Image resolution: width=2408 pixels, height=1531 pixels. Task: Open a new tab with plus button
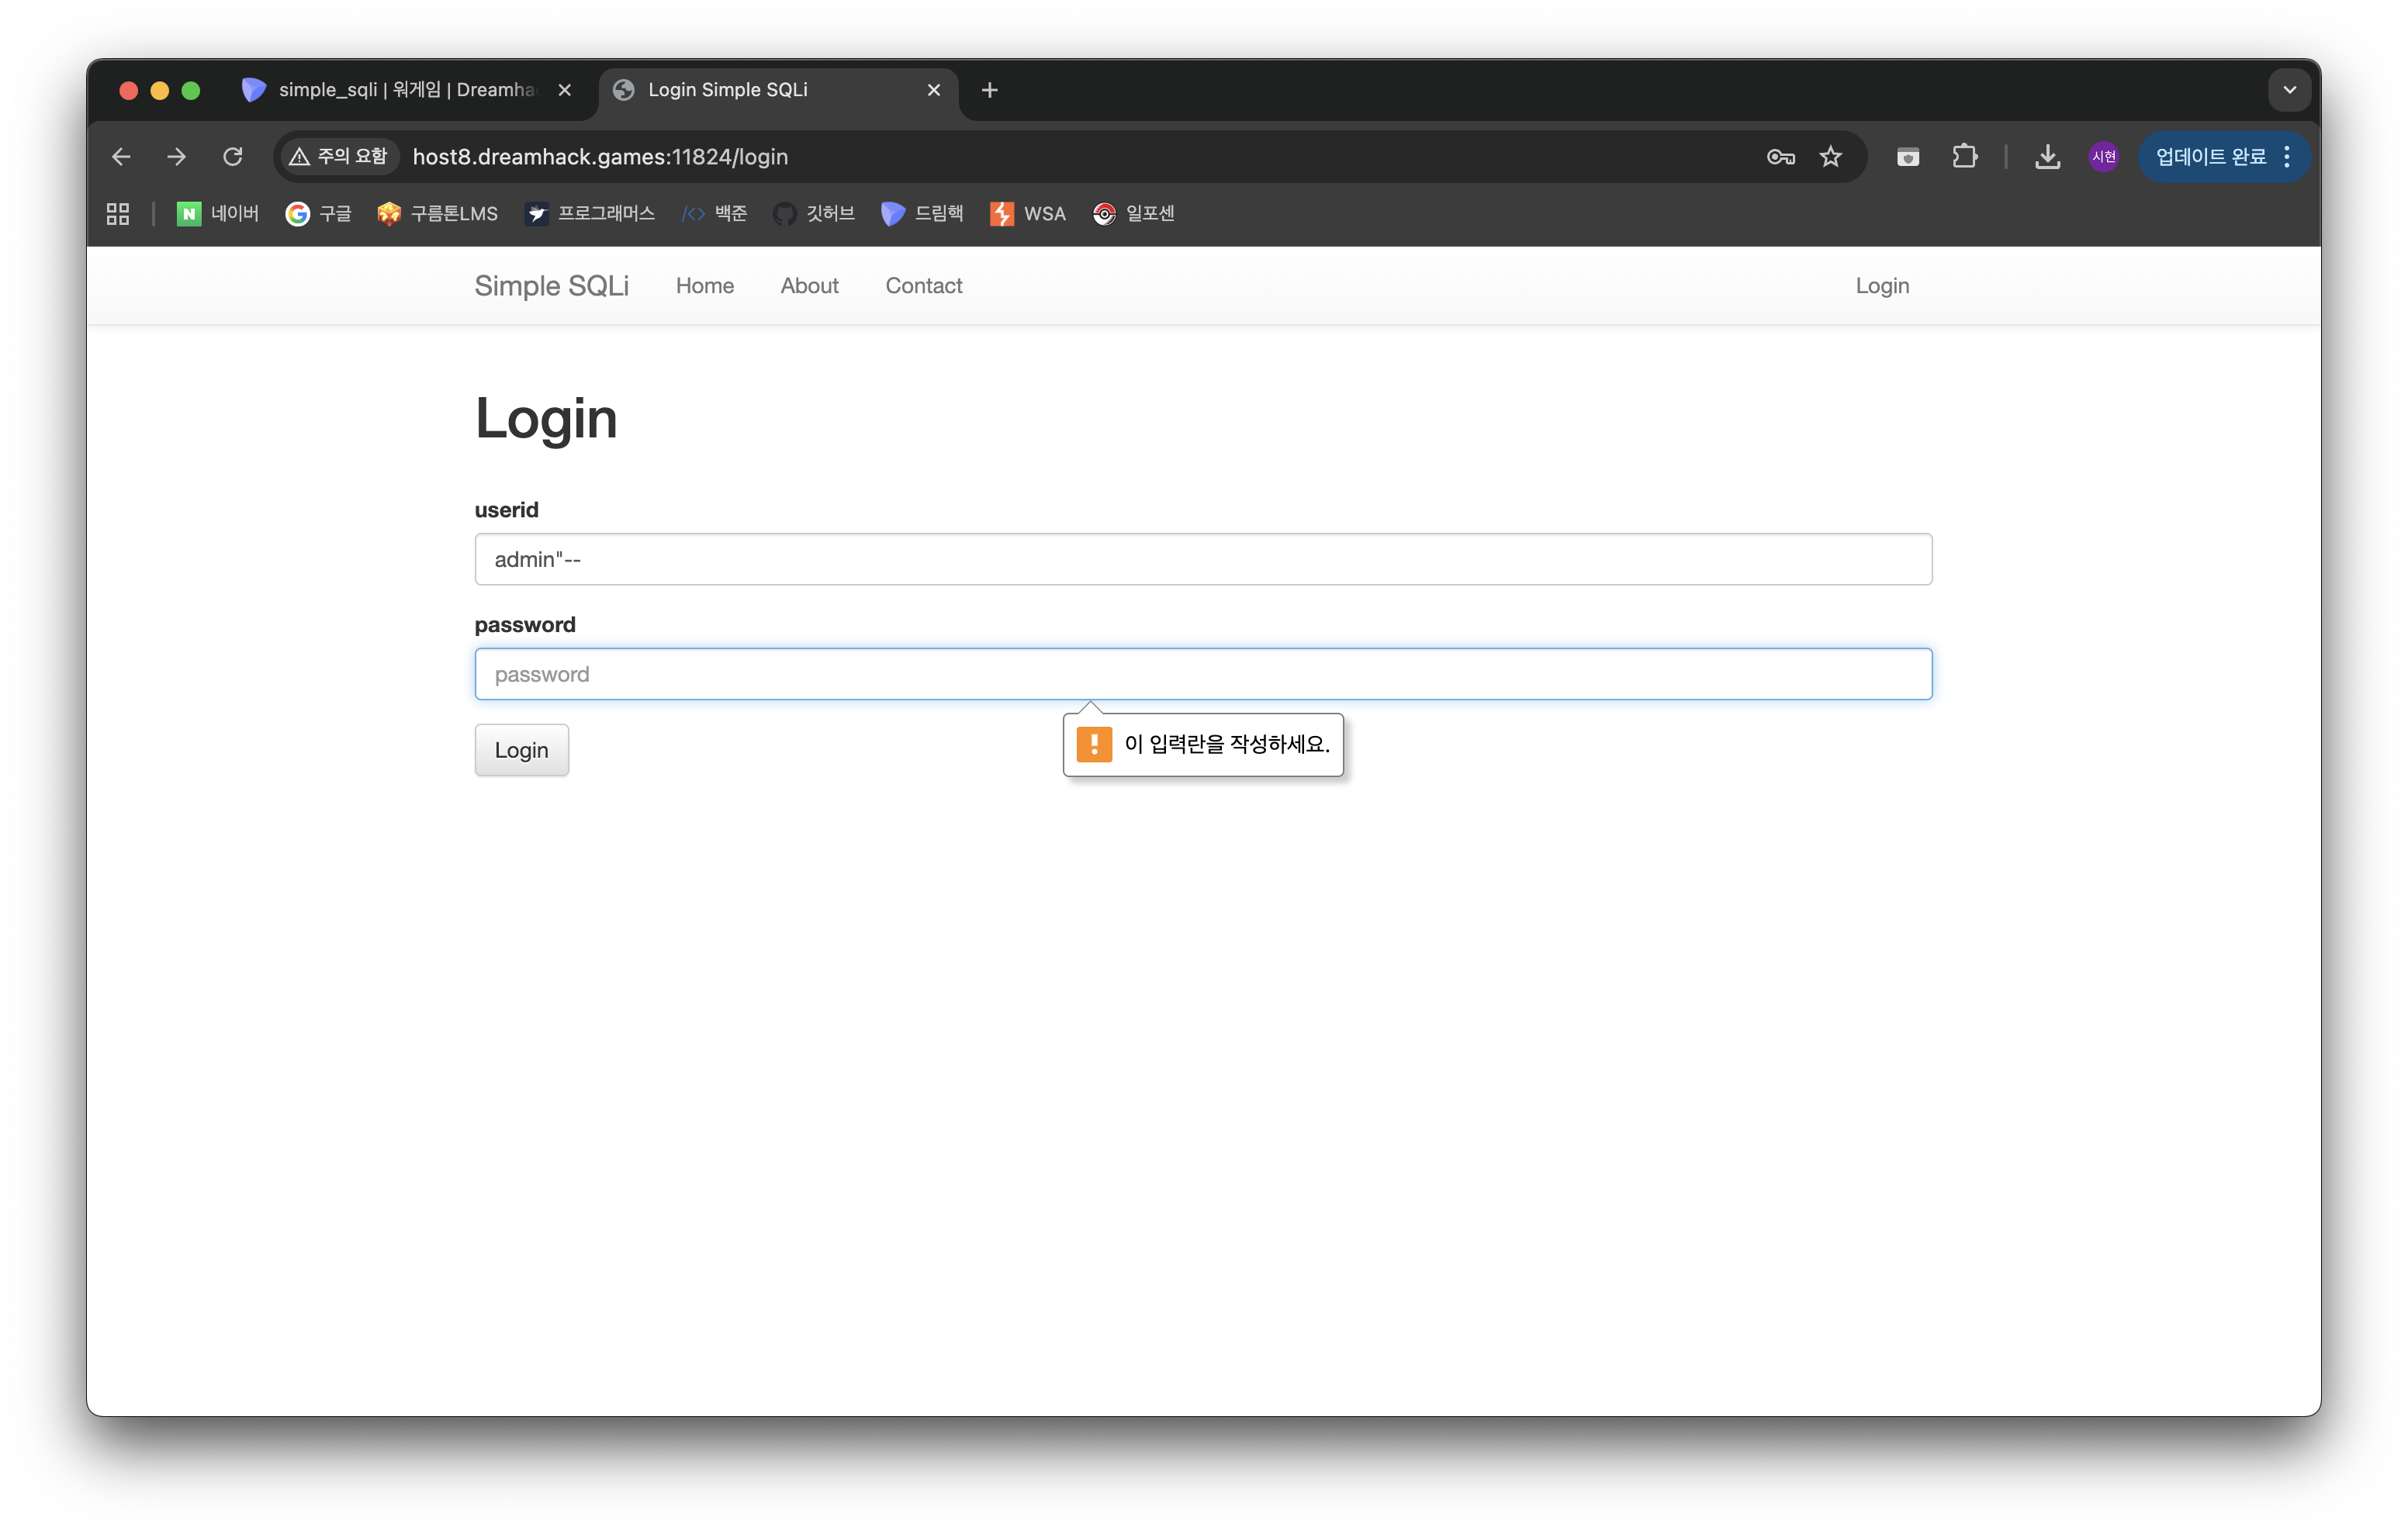[x=989, y=90]
